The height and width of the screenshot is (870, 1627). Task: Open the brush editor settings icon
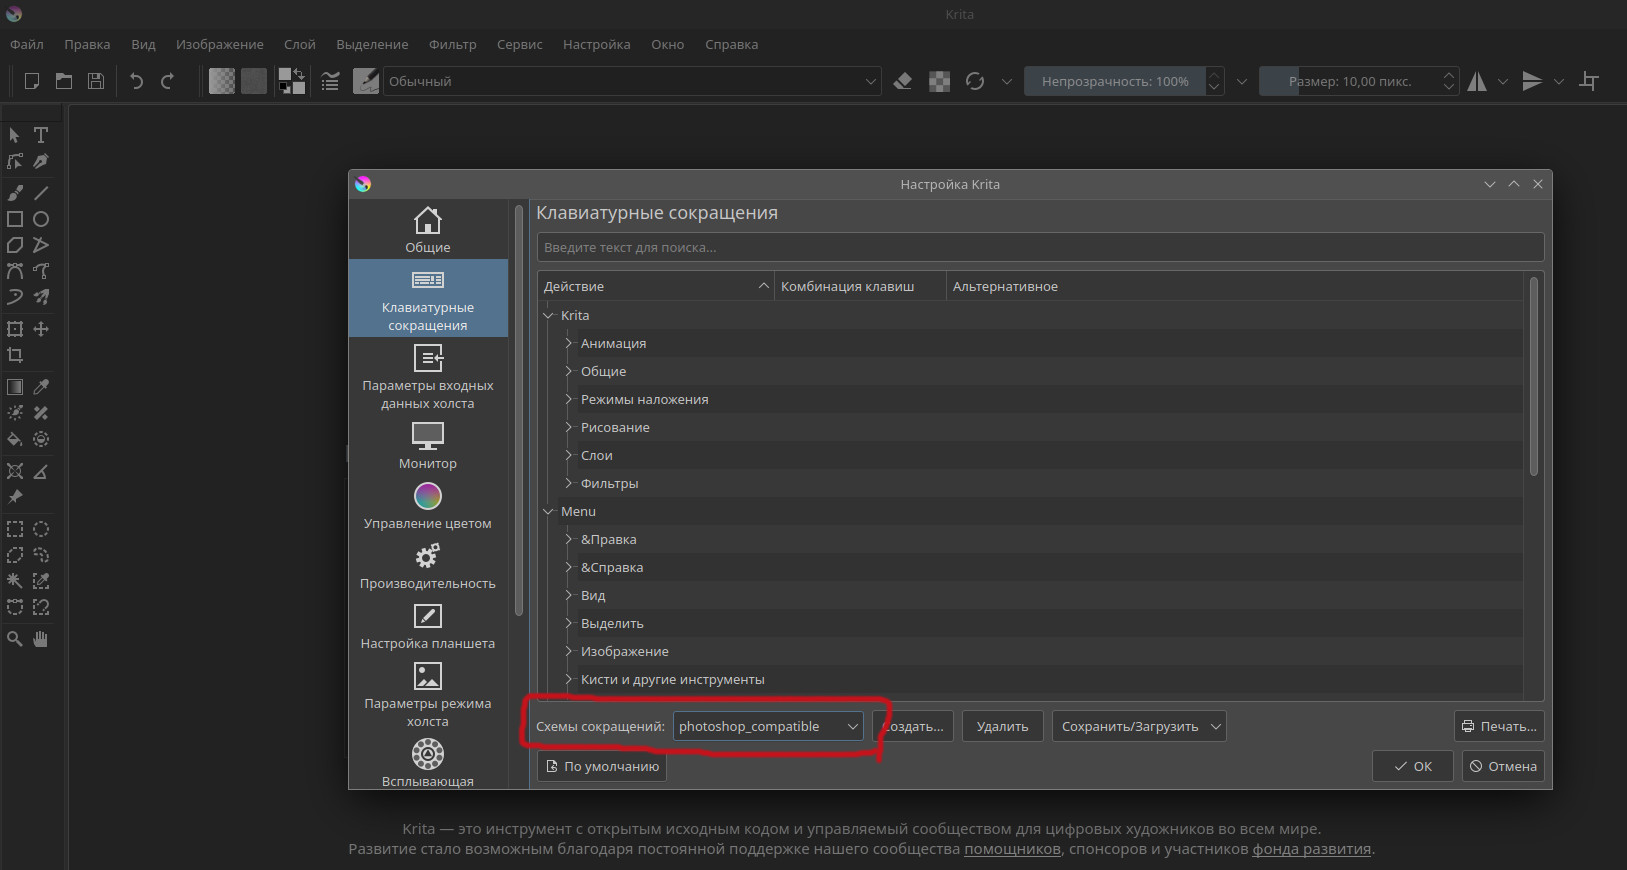(331, 81)
